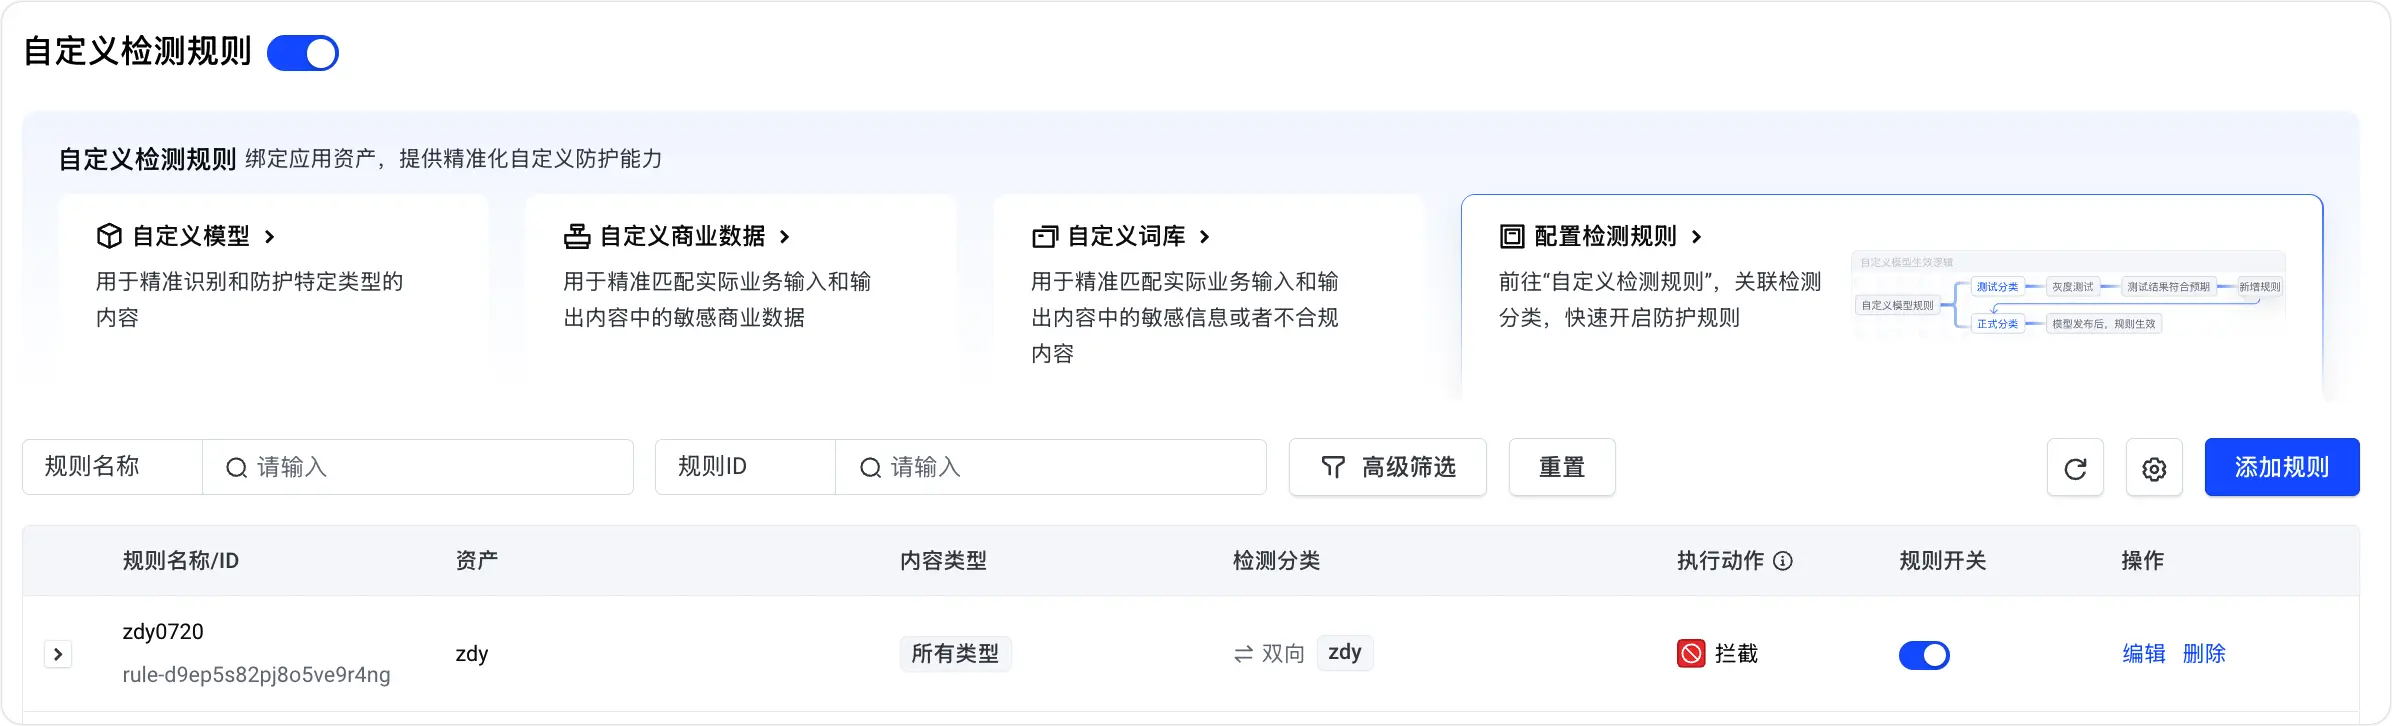
Task: Turn off the zdy0720 rule switch
Action: (1924, 655)
